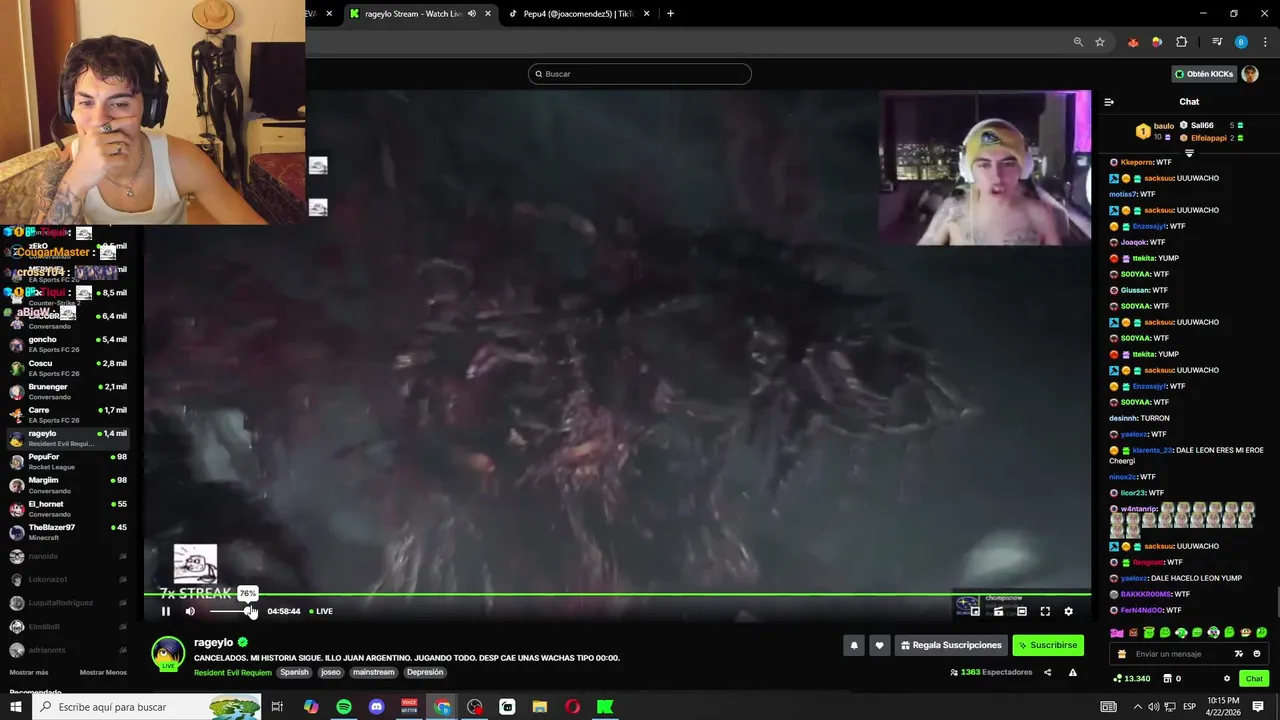Click the notification bell for rageylo
Image resolution: width=1280 pixels, height=720 pixels.
pos(854,645)
